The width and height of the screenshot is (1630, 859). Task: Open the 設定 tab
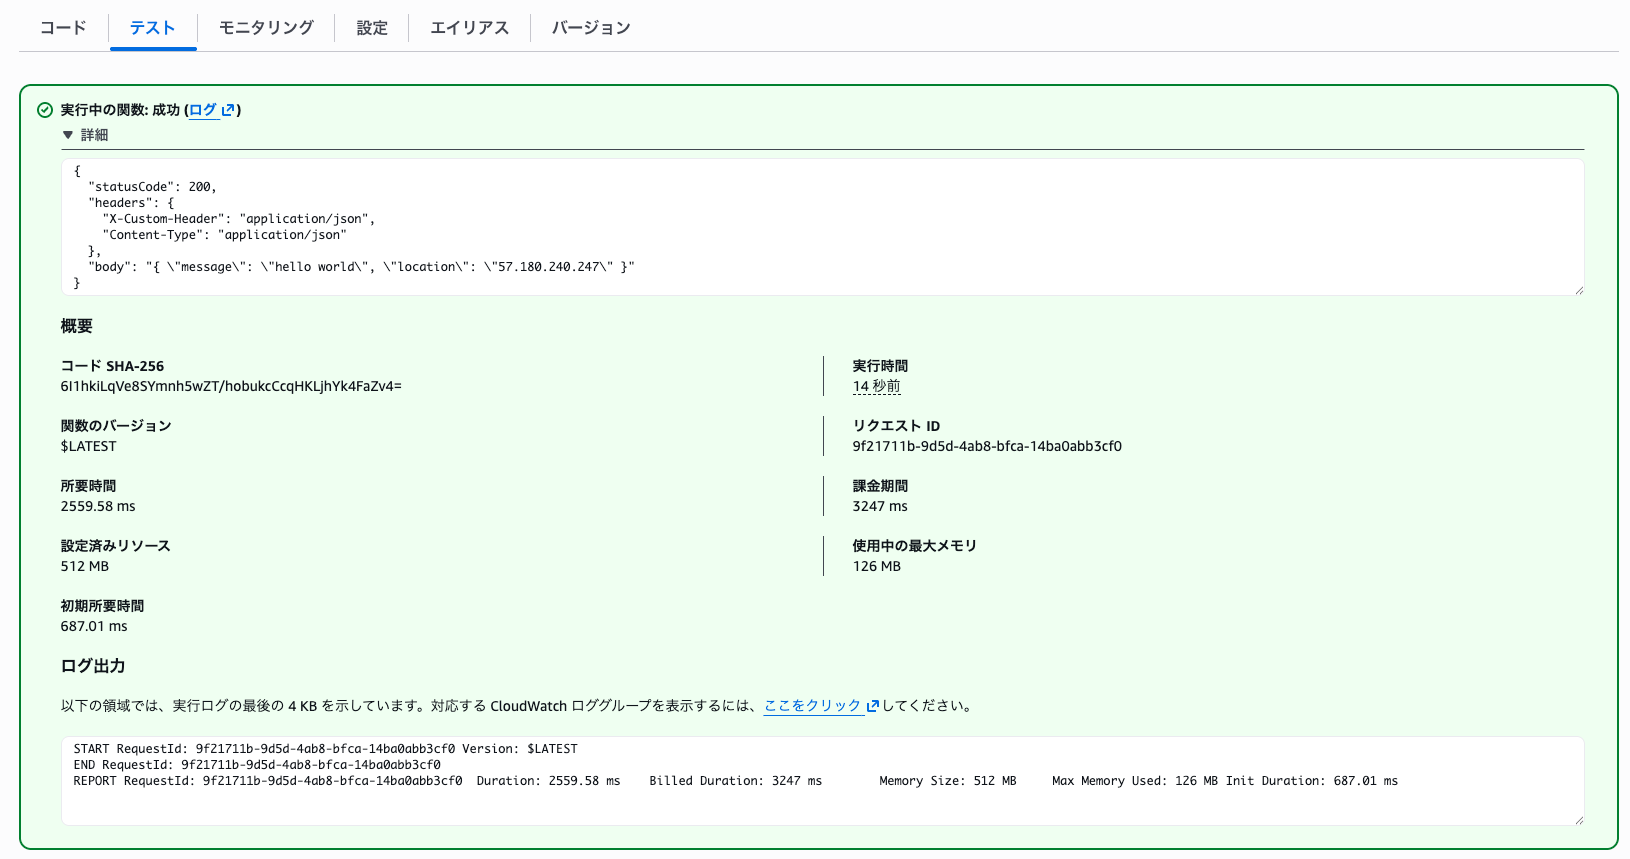[x=372, y=28]
